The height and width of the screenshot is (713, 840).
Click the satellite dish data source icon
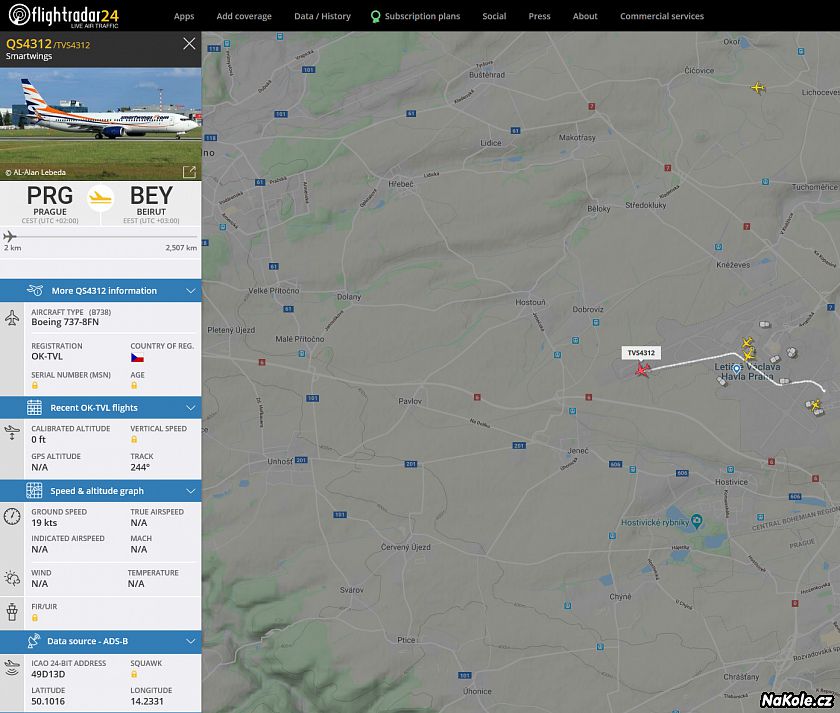click(34, 641)
